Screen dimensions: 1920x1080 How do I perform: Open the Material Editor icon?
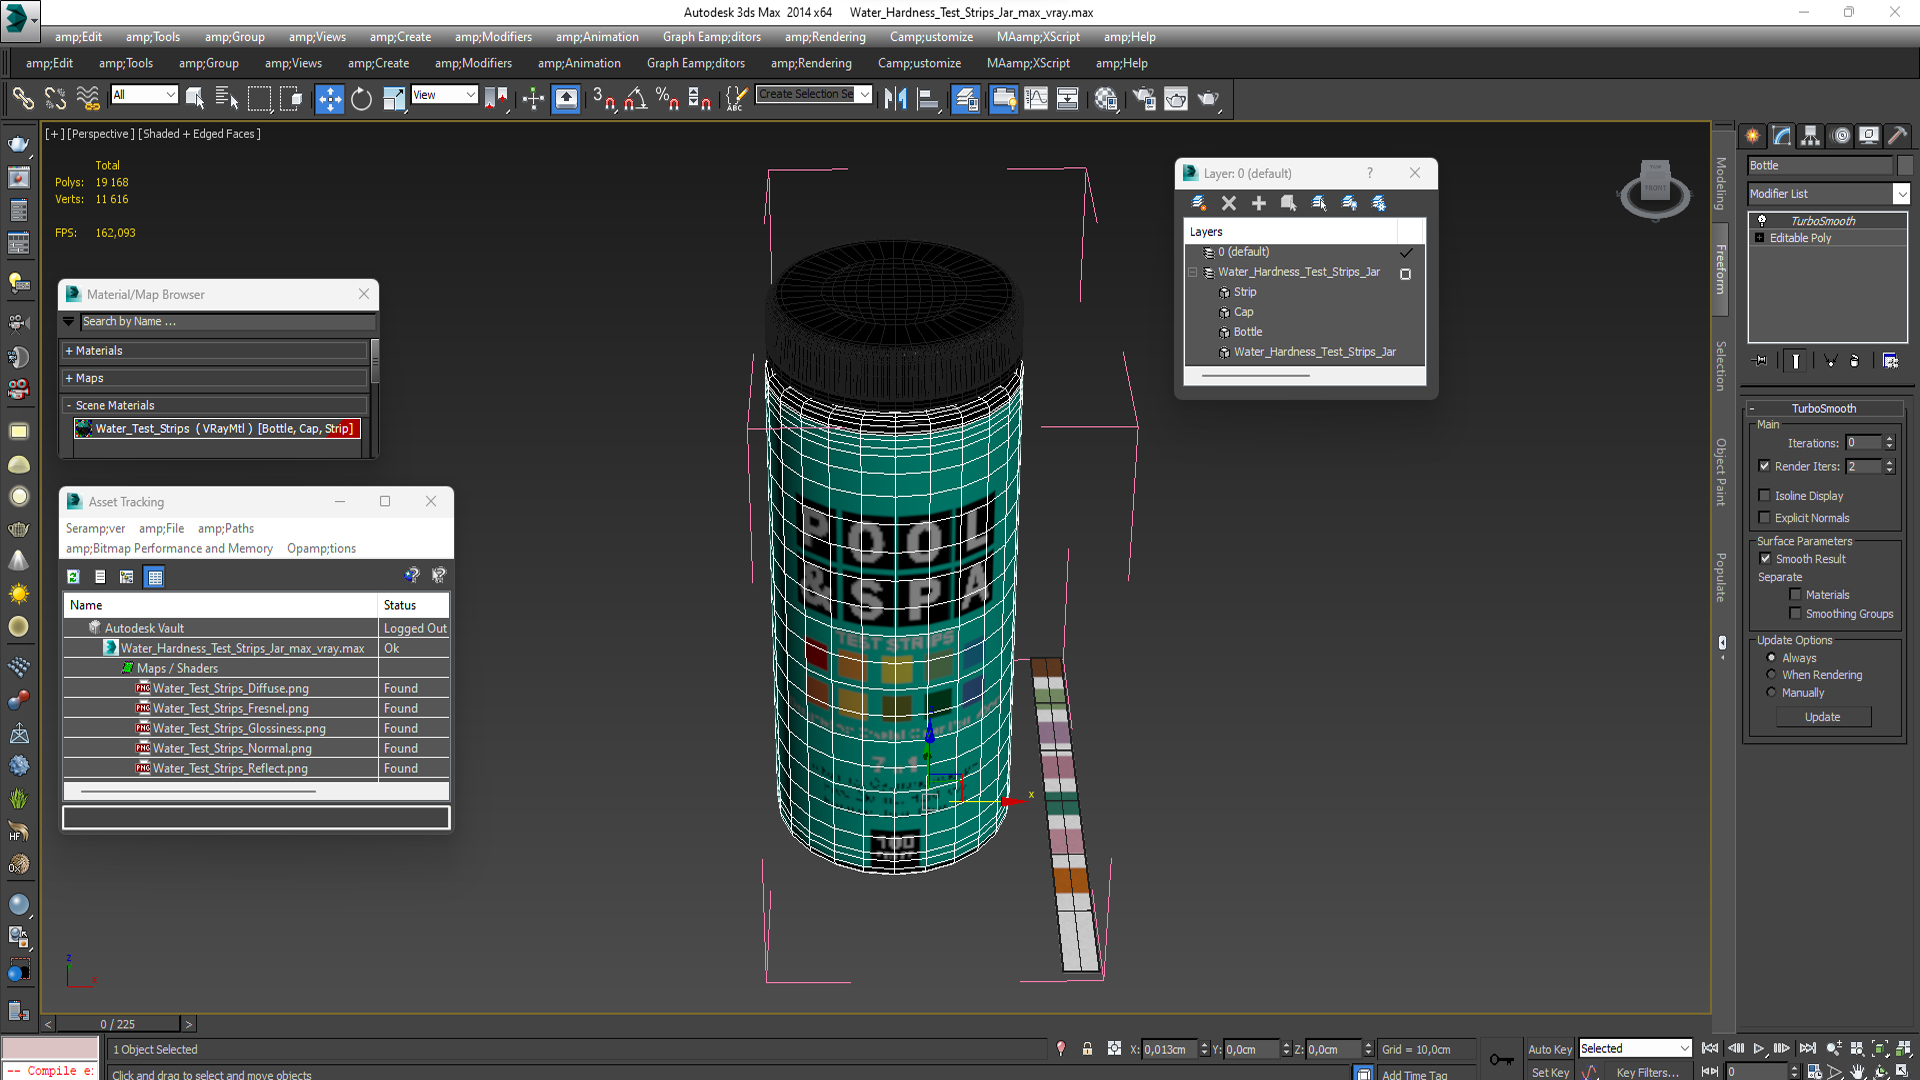1105,99
